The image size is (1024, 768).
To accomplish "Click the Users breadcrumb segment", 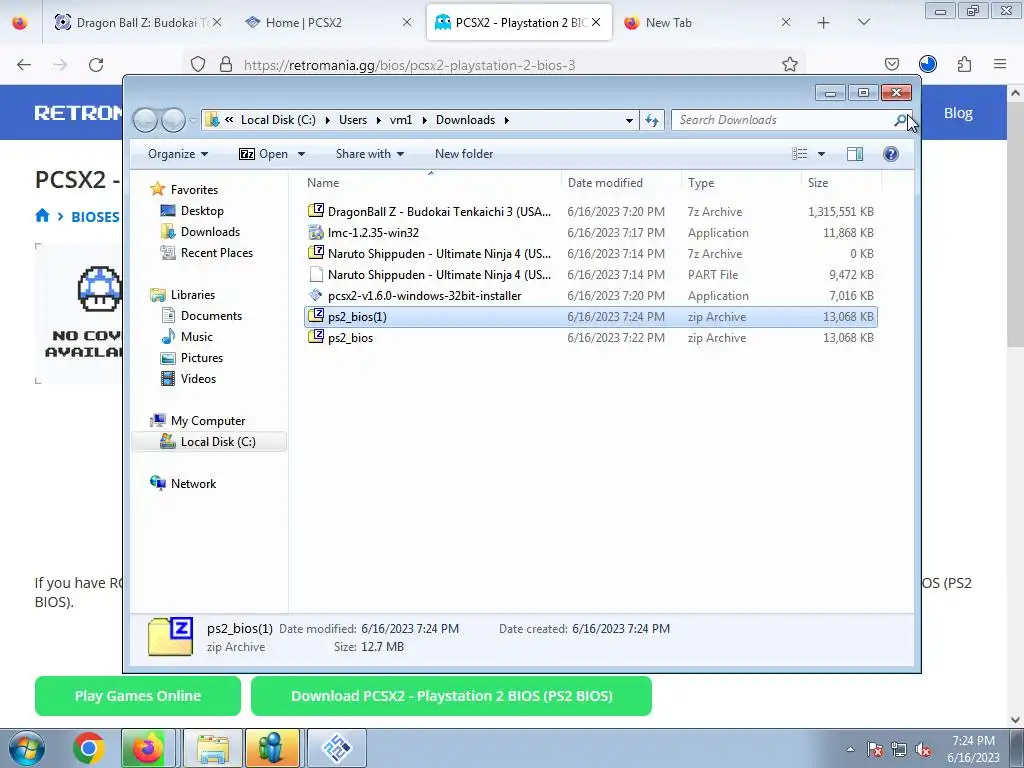I will (353, 120).
